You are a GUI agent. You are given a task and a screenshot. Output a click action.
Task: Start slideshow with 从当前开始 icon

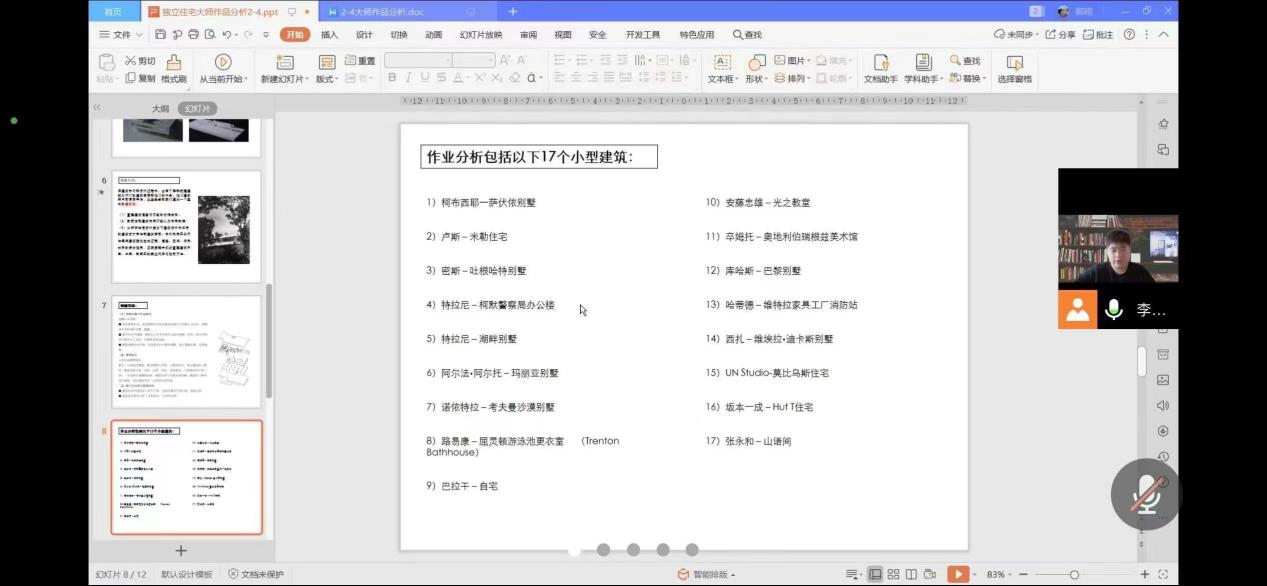[223, 62]
